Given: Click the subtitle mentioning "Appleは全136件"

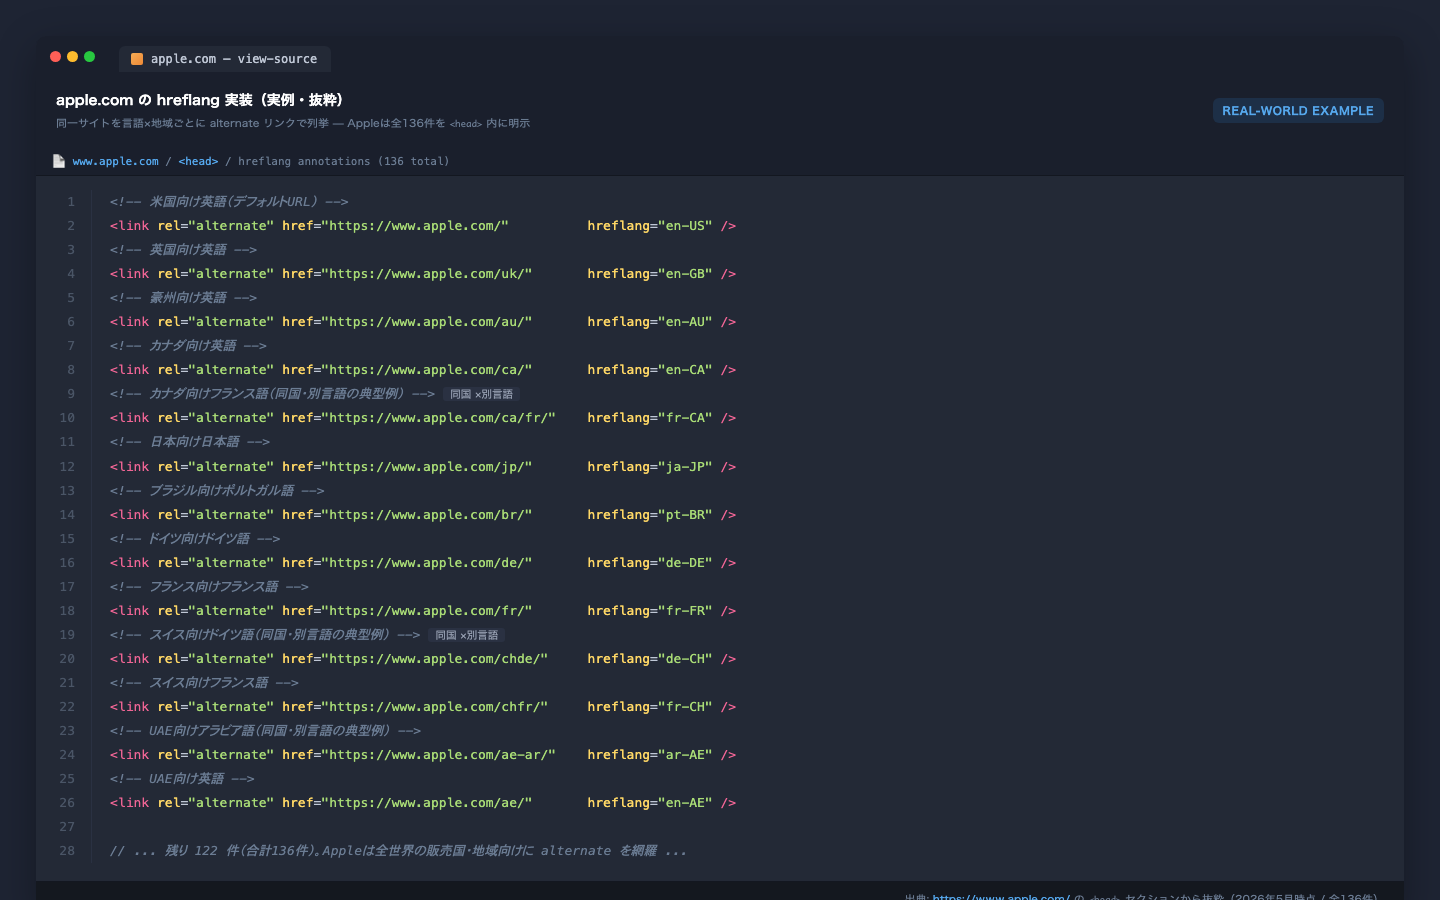Looking at the screenshot, I should click(293, 124).
